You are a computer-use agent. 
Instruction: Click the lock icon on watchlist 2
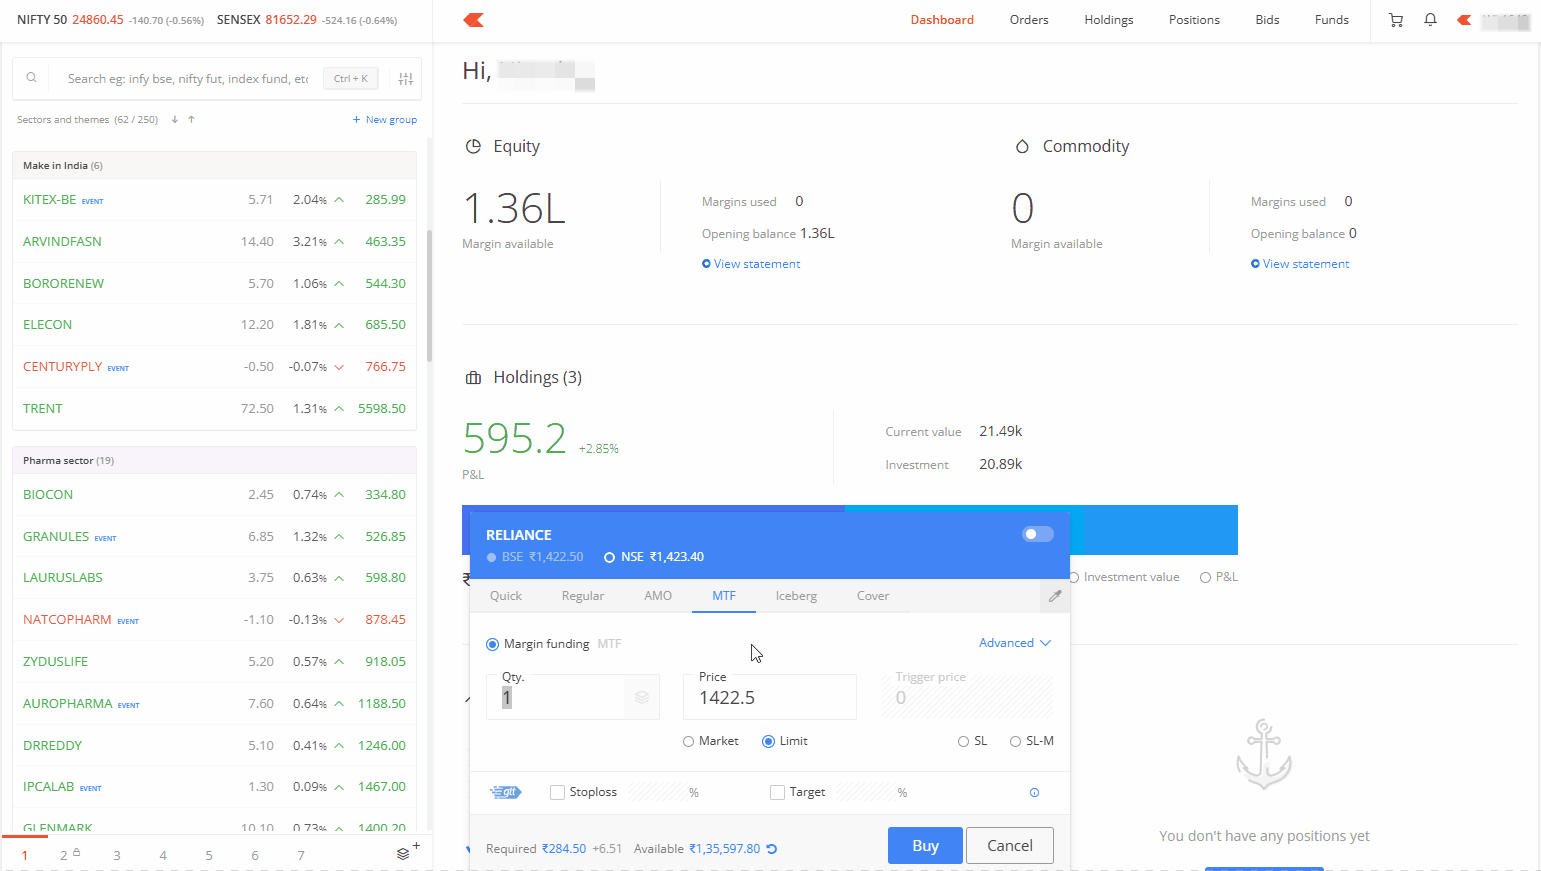pos(76,852)
